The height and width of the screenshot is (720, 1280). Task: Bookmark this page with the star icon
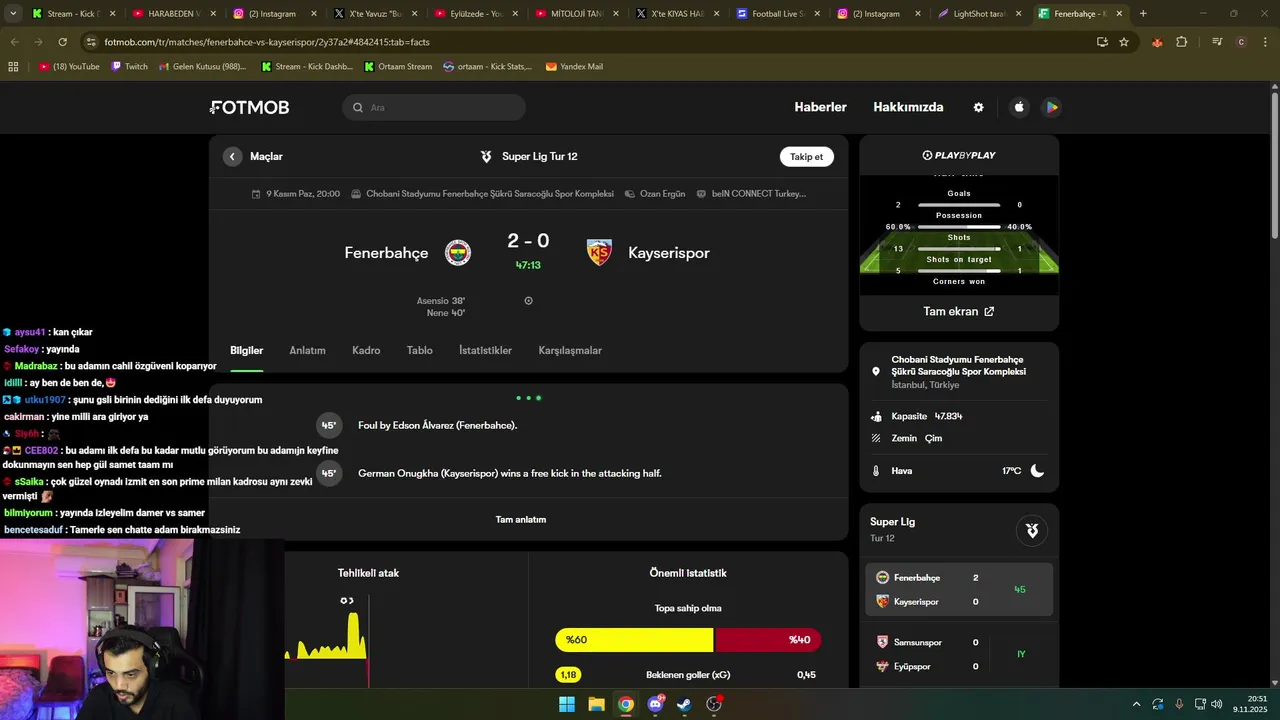[1124, 42]
